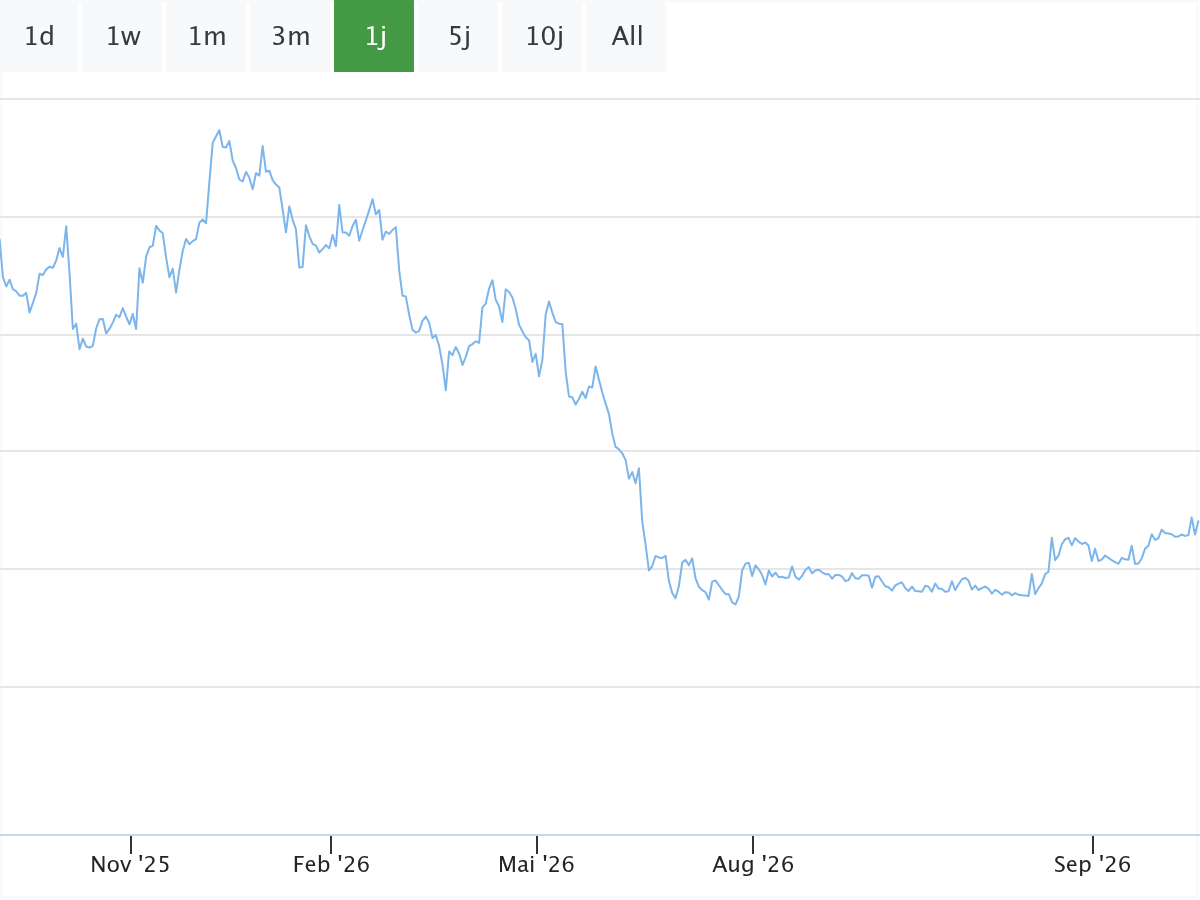Click the Mai '26 axis label

coord(536,865)
